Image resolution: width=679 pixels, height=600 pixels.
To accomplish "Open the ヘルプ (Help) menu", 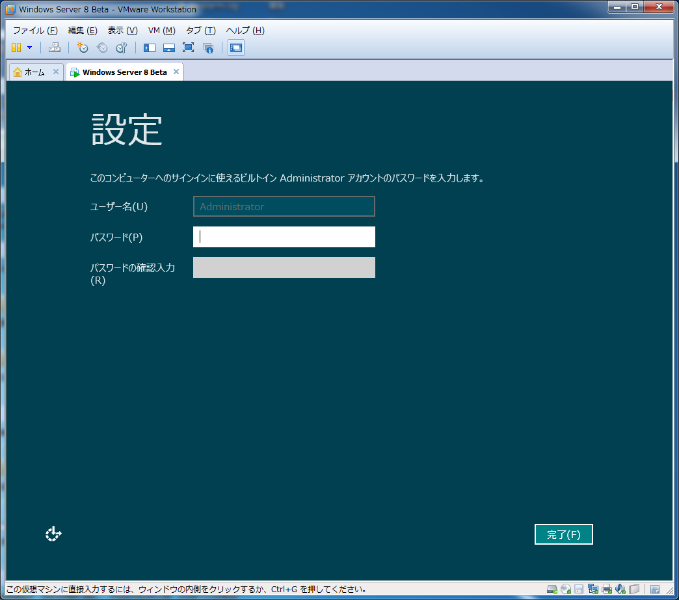I will tap(244, 30).
